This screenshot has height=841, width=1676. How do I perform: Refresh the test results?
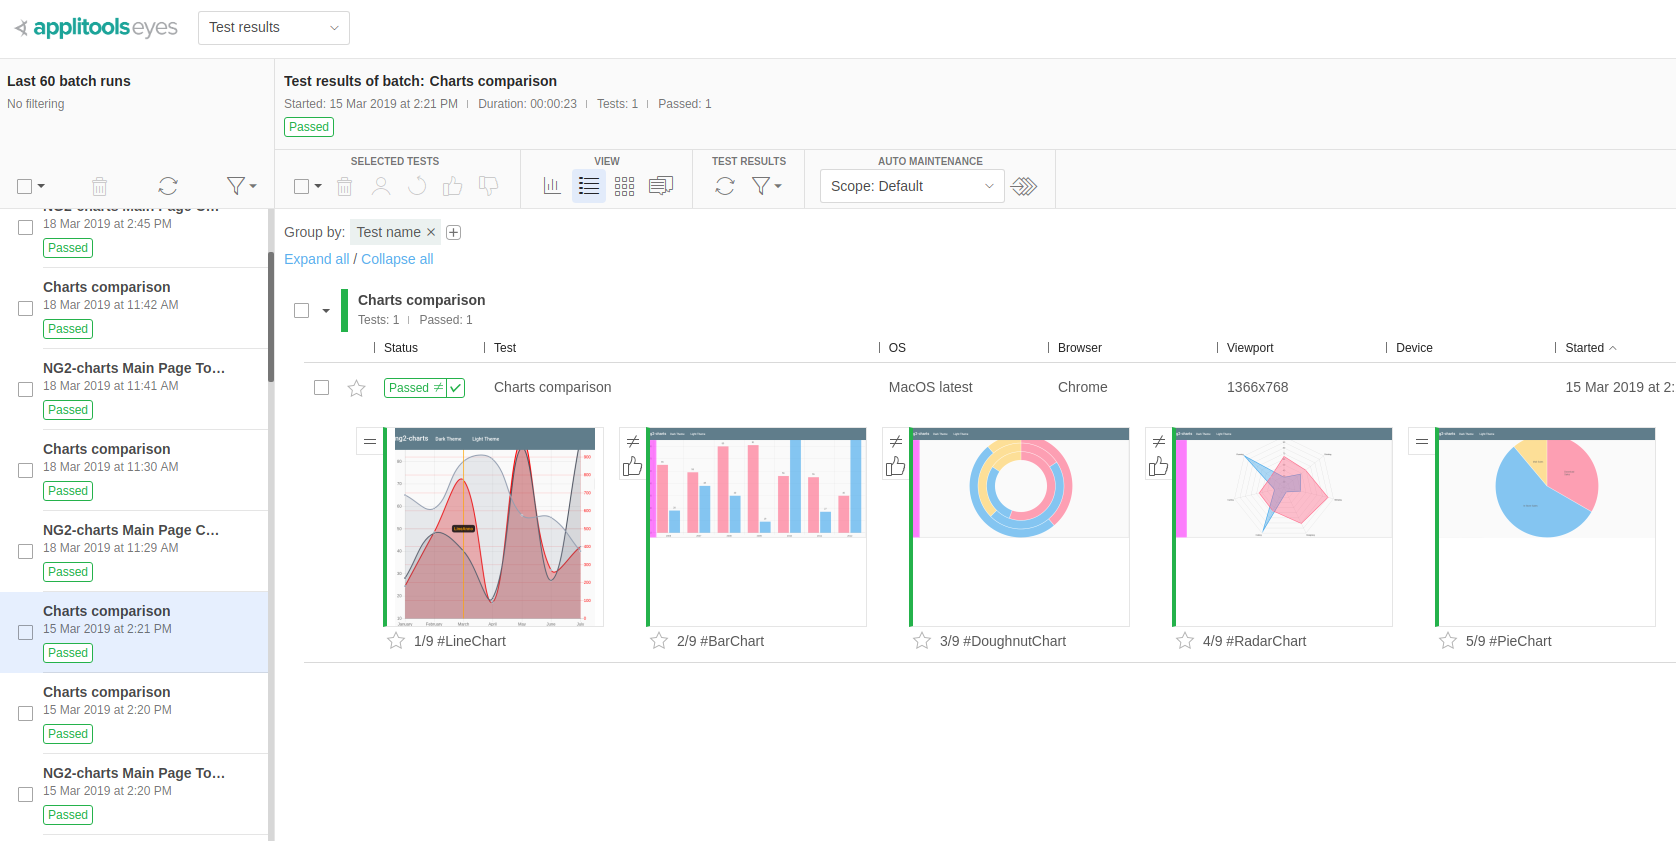tap(725, 186)
